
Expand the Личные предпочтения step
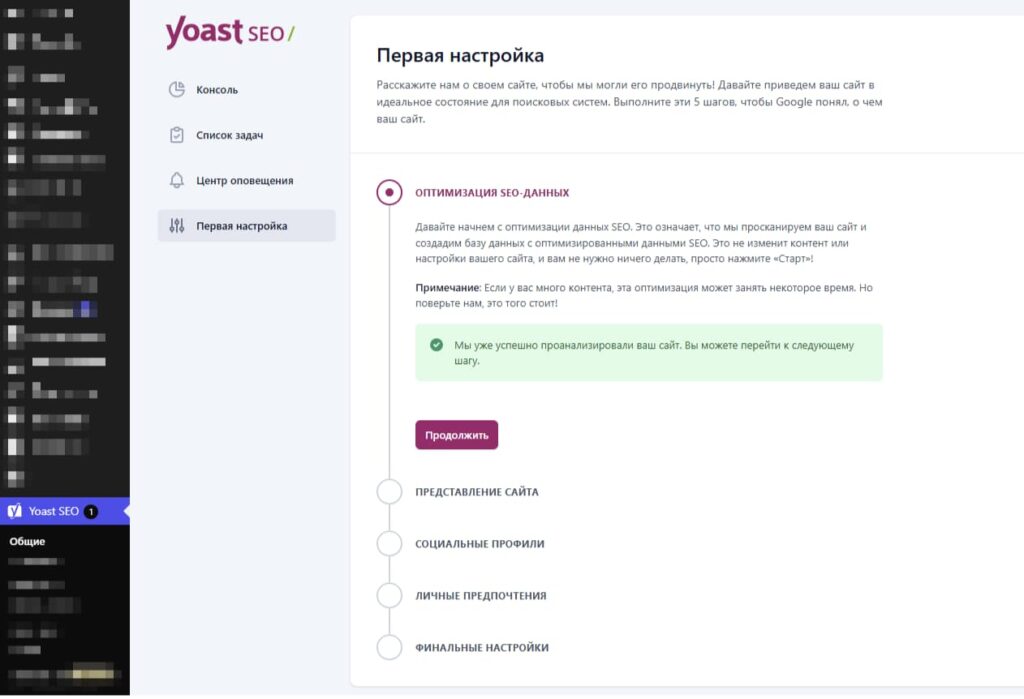pos(481,596)
